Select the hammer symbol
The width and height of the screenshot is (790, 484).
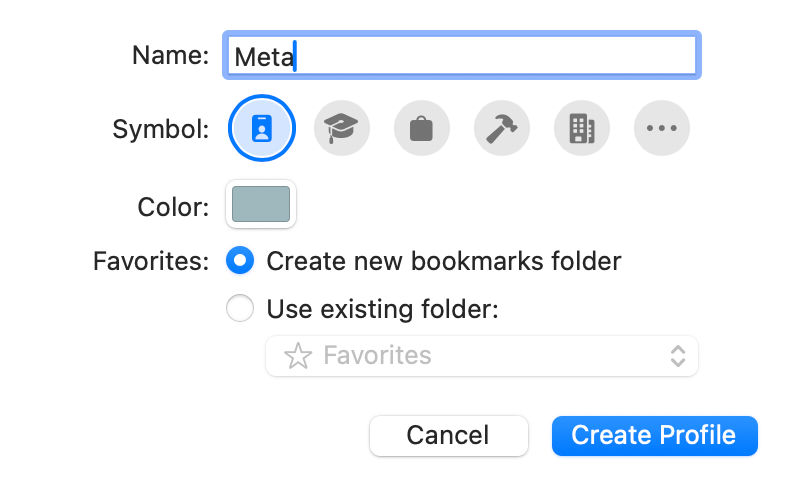point(502,128)
